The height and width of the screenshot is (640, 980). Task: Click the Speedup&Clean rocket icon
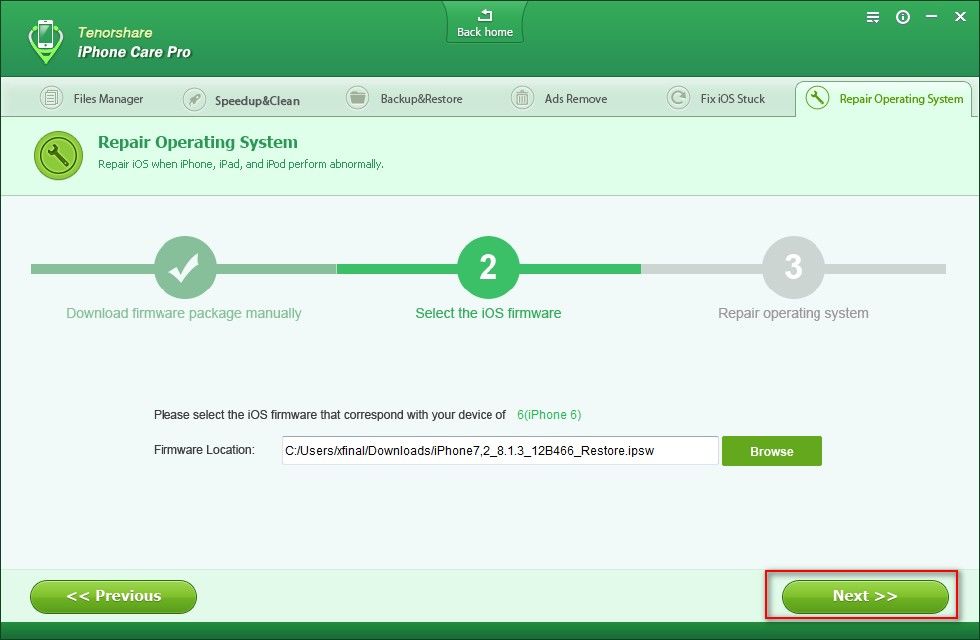(194, 99)
